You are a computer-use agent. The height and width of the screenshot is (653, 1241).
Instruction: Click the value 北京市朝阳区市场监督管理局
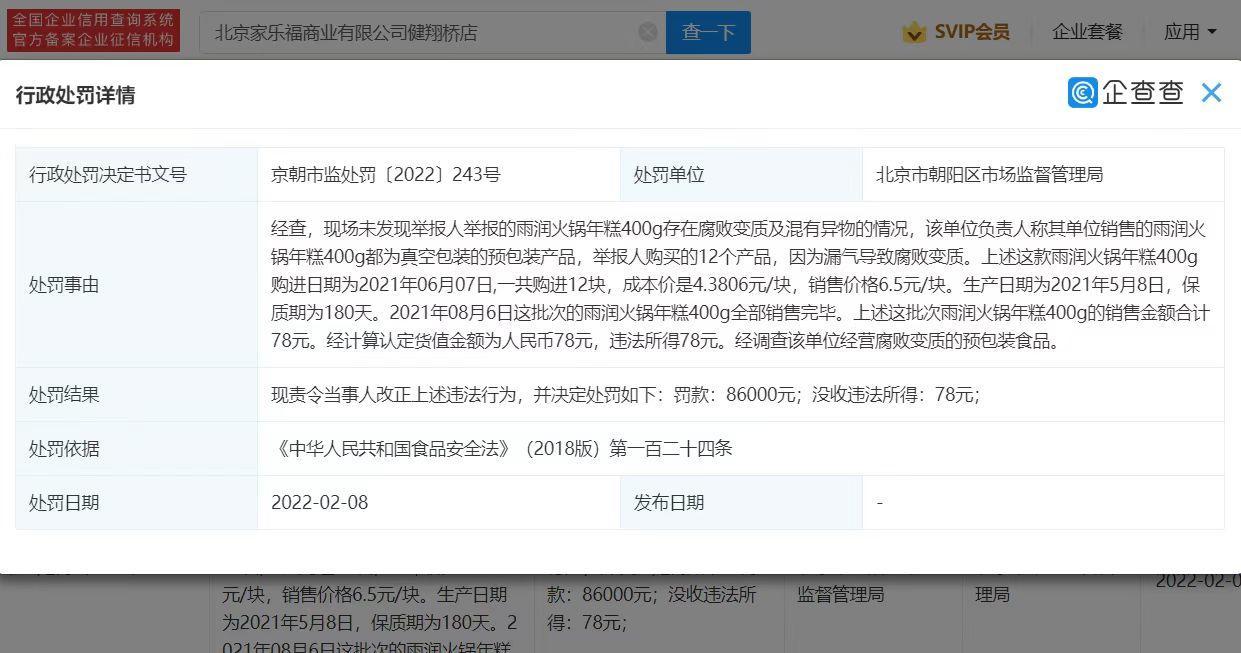click(989, 175)
